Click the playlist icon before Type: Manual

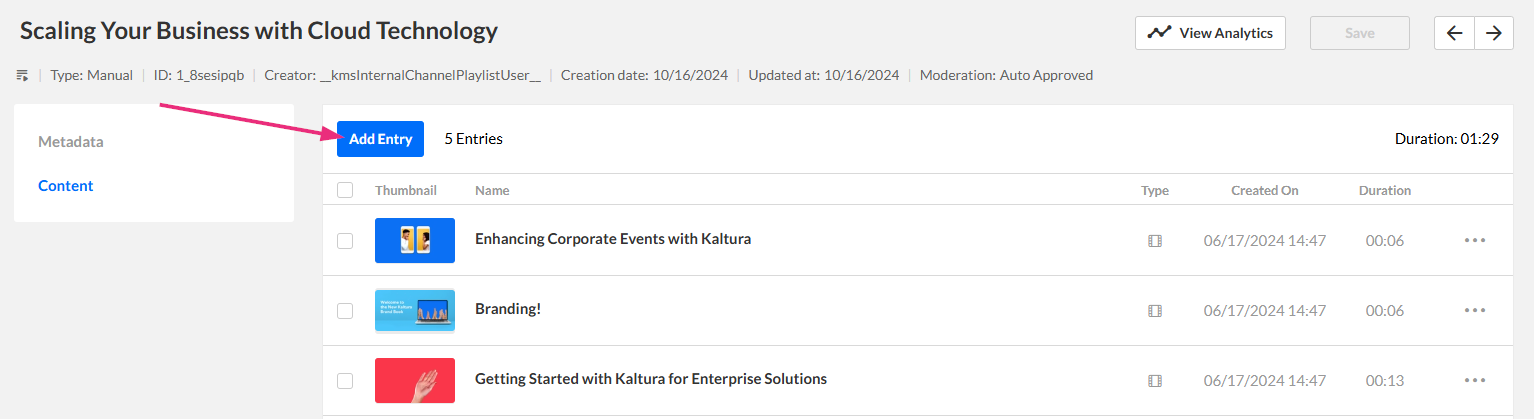22,75
